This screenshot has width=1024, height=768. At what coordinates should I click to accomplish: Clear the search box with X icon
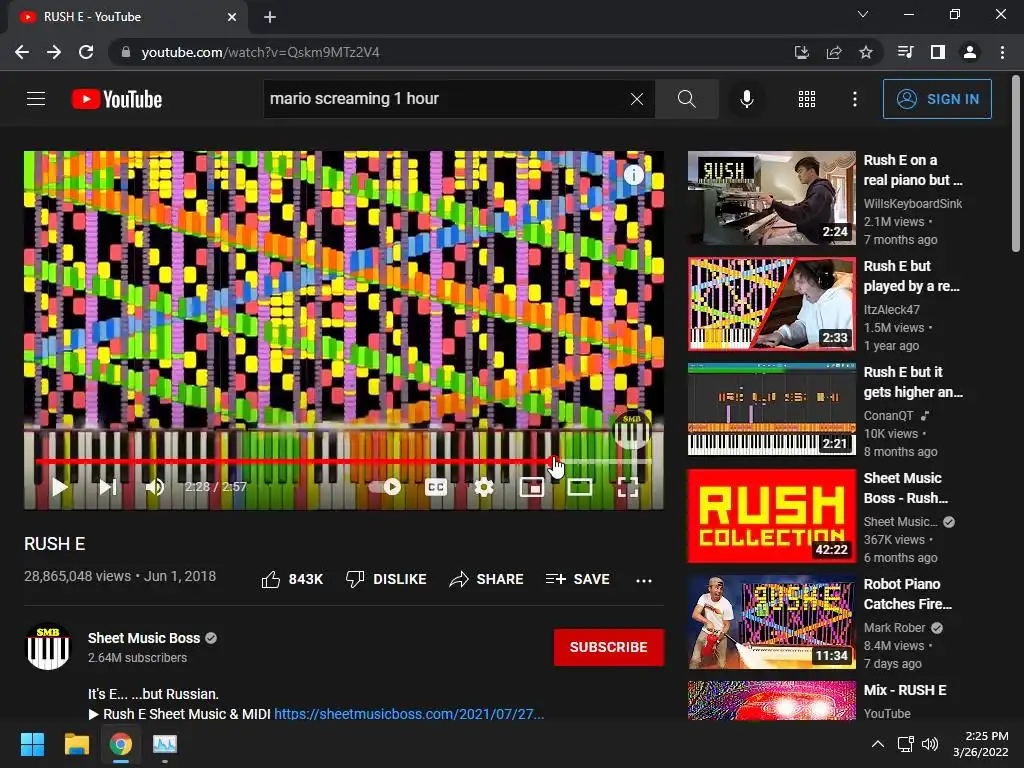pos(637,99)
